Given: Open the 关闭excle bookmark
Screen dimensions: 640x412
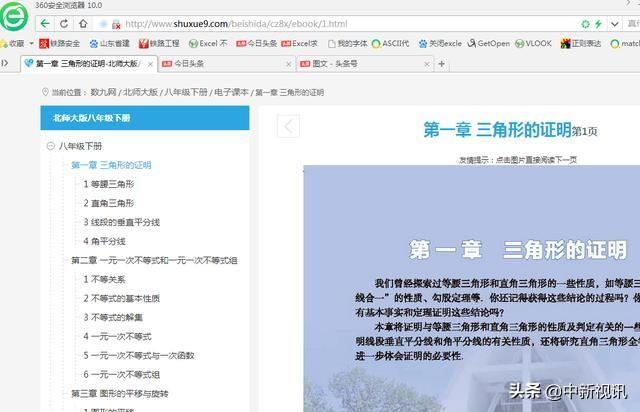Looking at the screenshot, I should coord(440,43).
